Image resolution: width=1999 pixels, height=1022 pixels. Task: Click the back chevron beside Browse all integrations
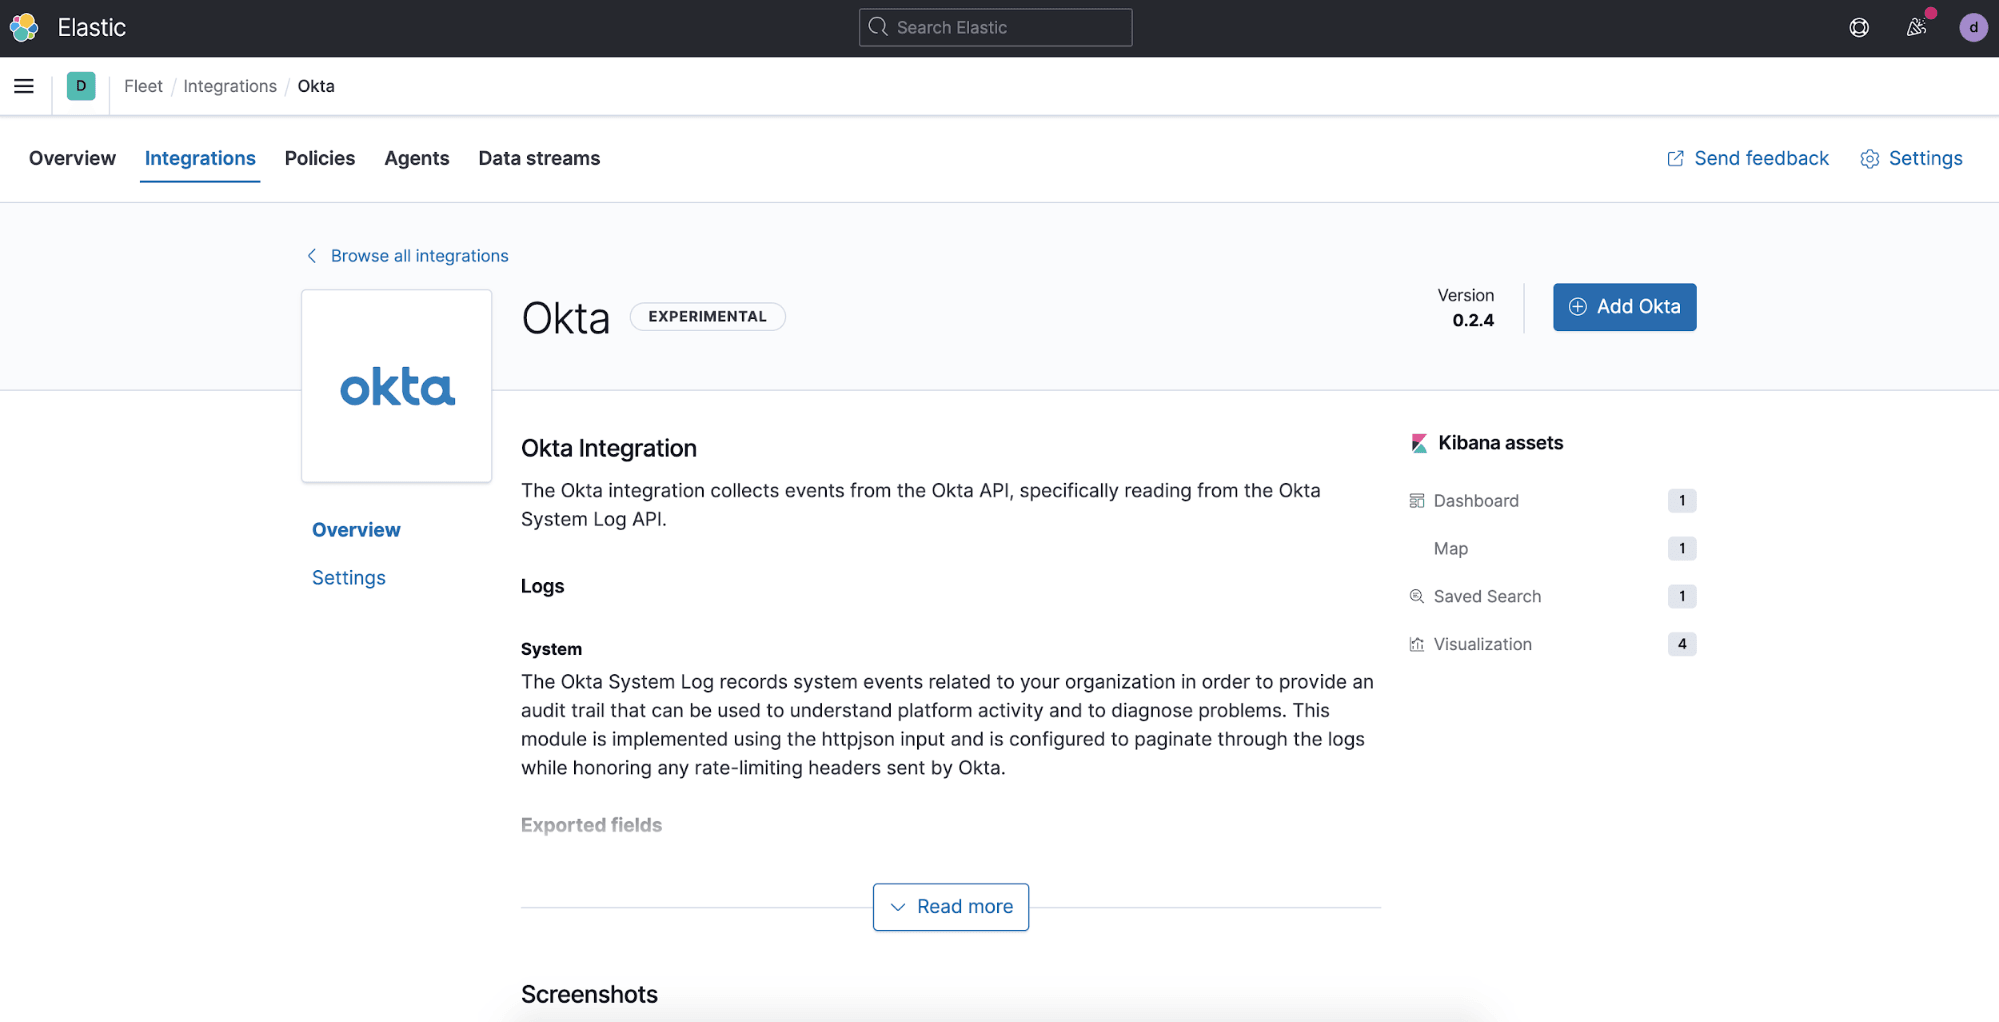pyautogui.click(x=311, y=255)
